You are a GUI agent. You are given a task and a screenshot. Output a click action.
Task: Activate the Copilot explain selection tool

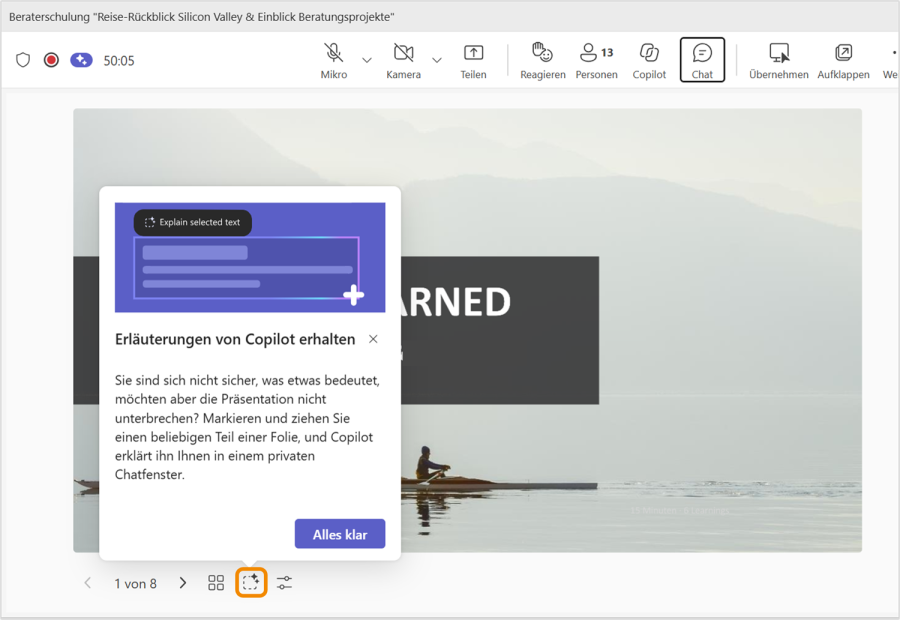(251, 583)
